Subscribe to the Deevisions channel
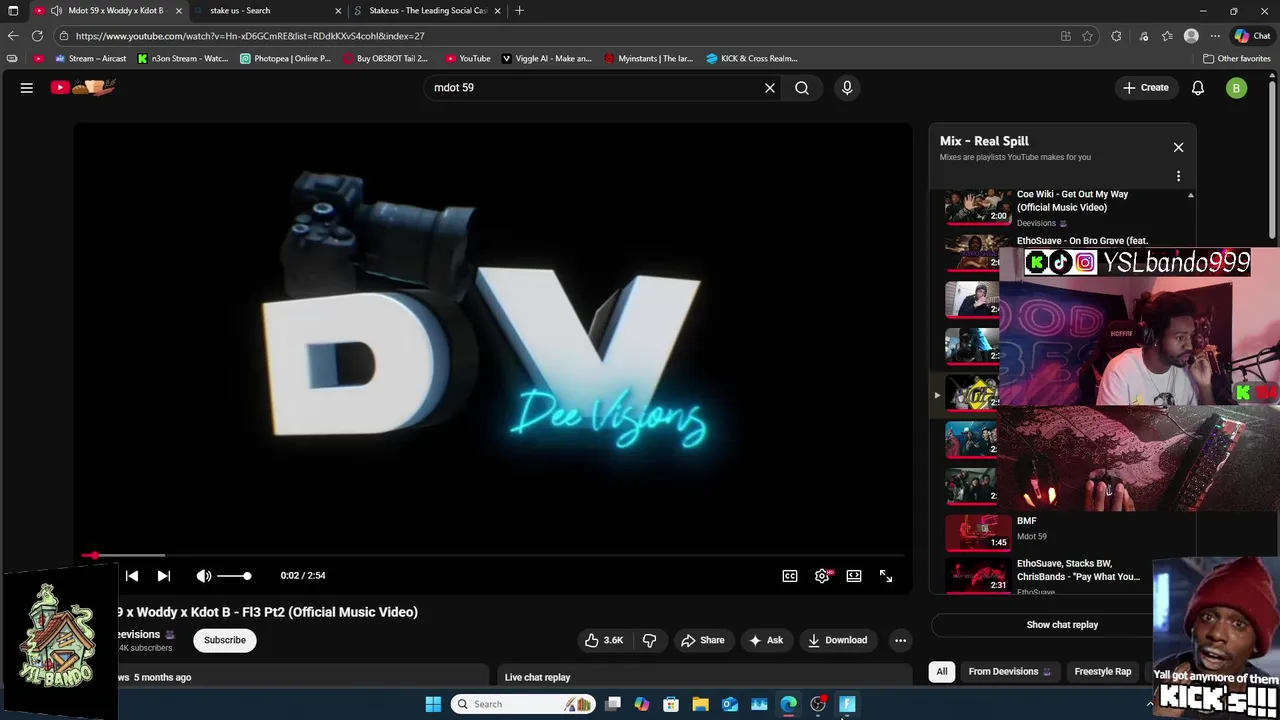The image size is (1280, 720). pyautogui.click(x=225, y=640)
